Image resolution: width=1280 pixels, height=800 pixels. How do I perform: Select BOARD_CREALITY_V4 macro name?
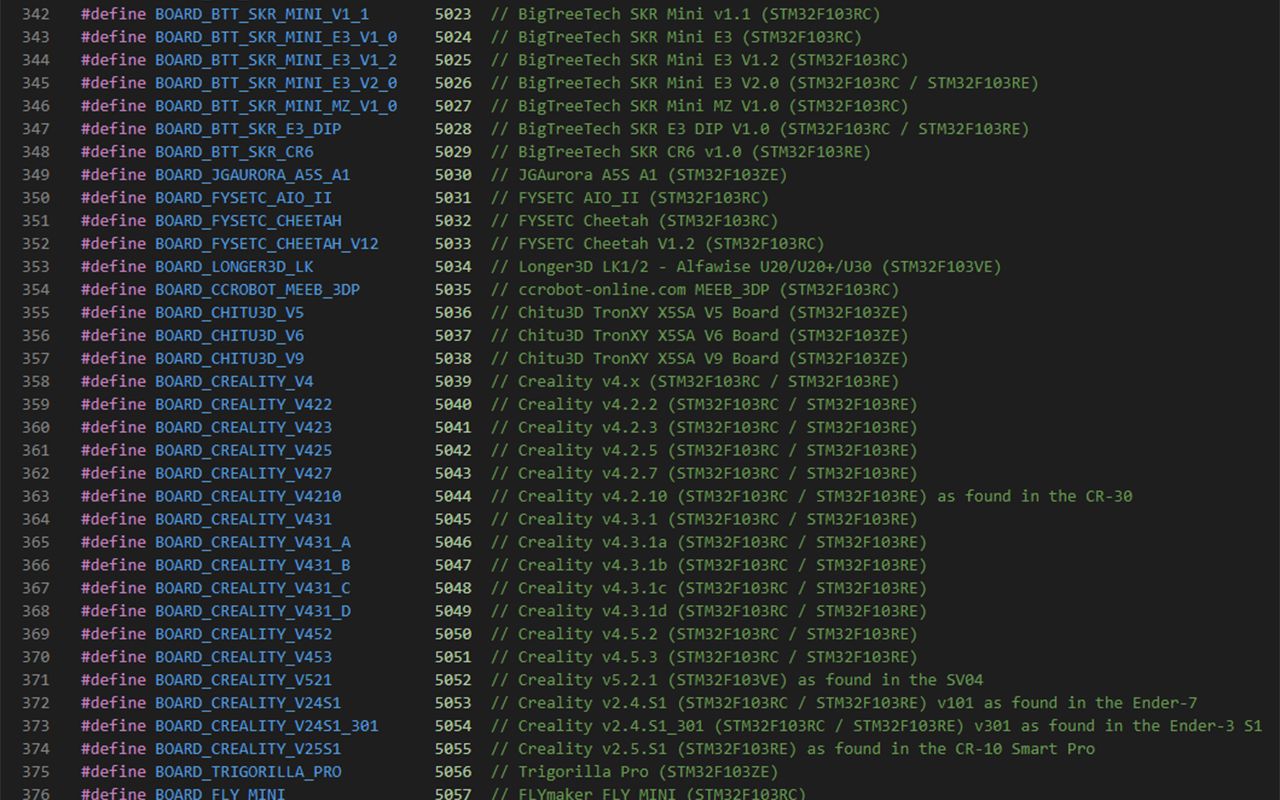234,382
